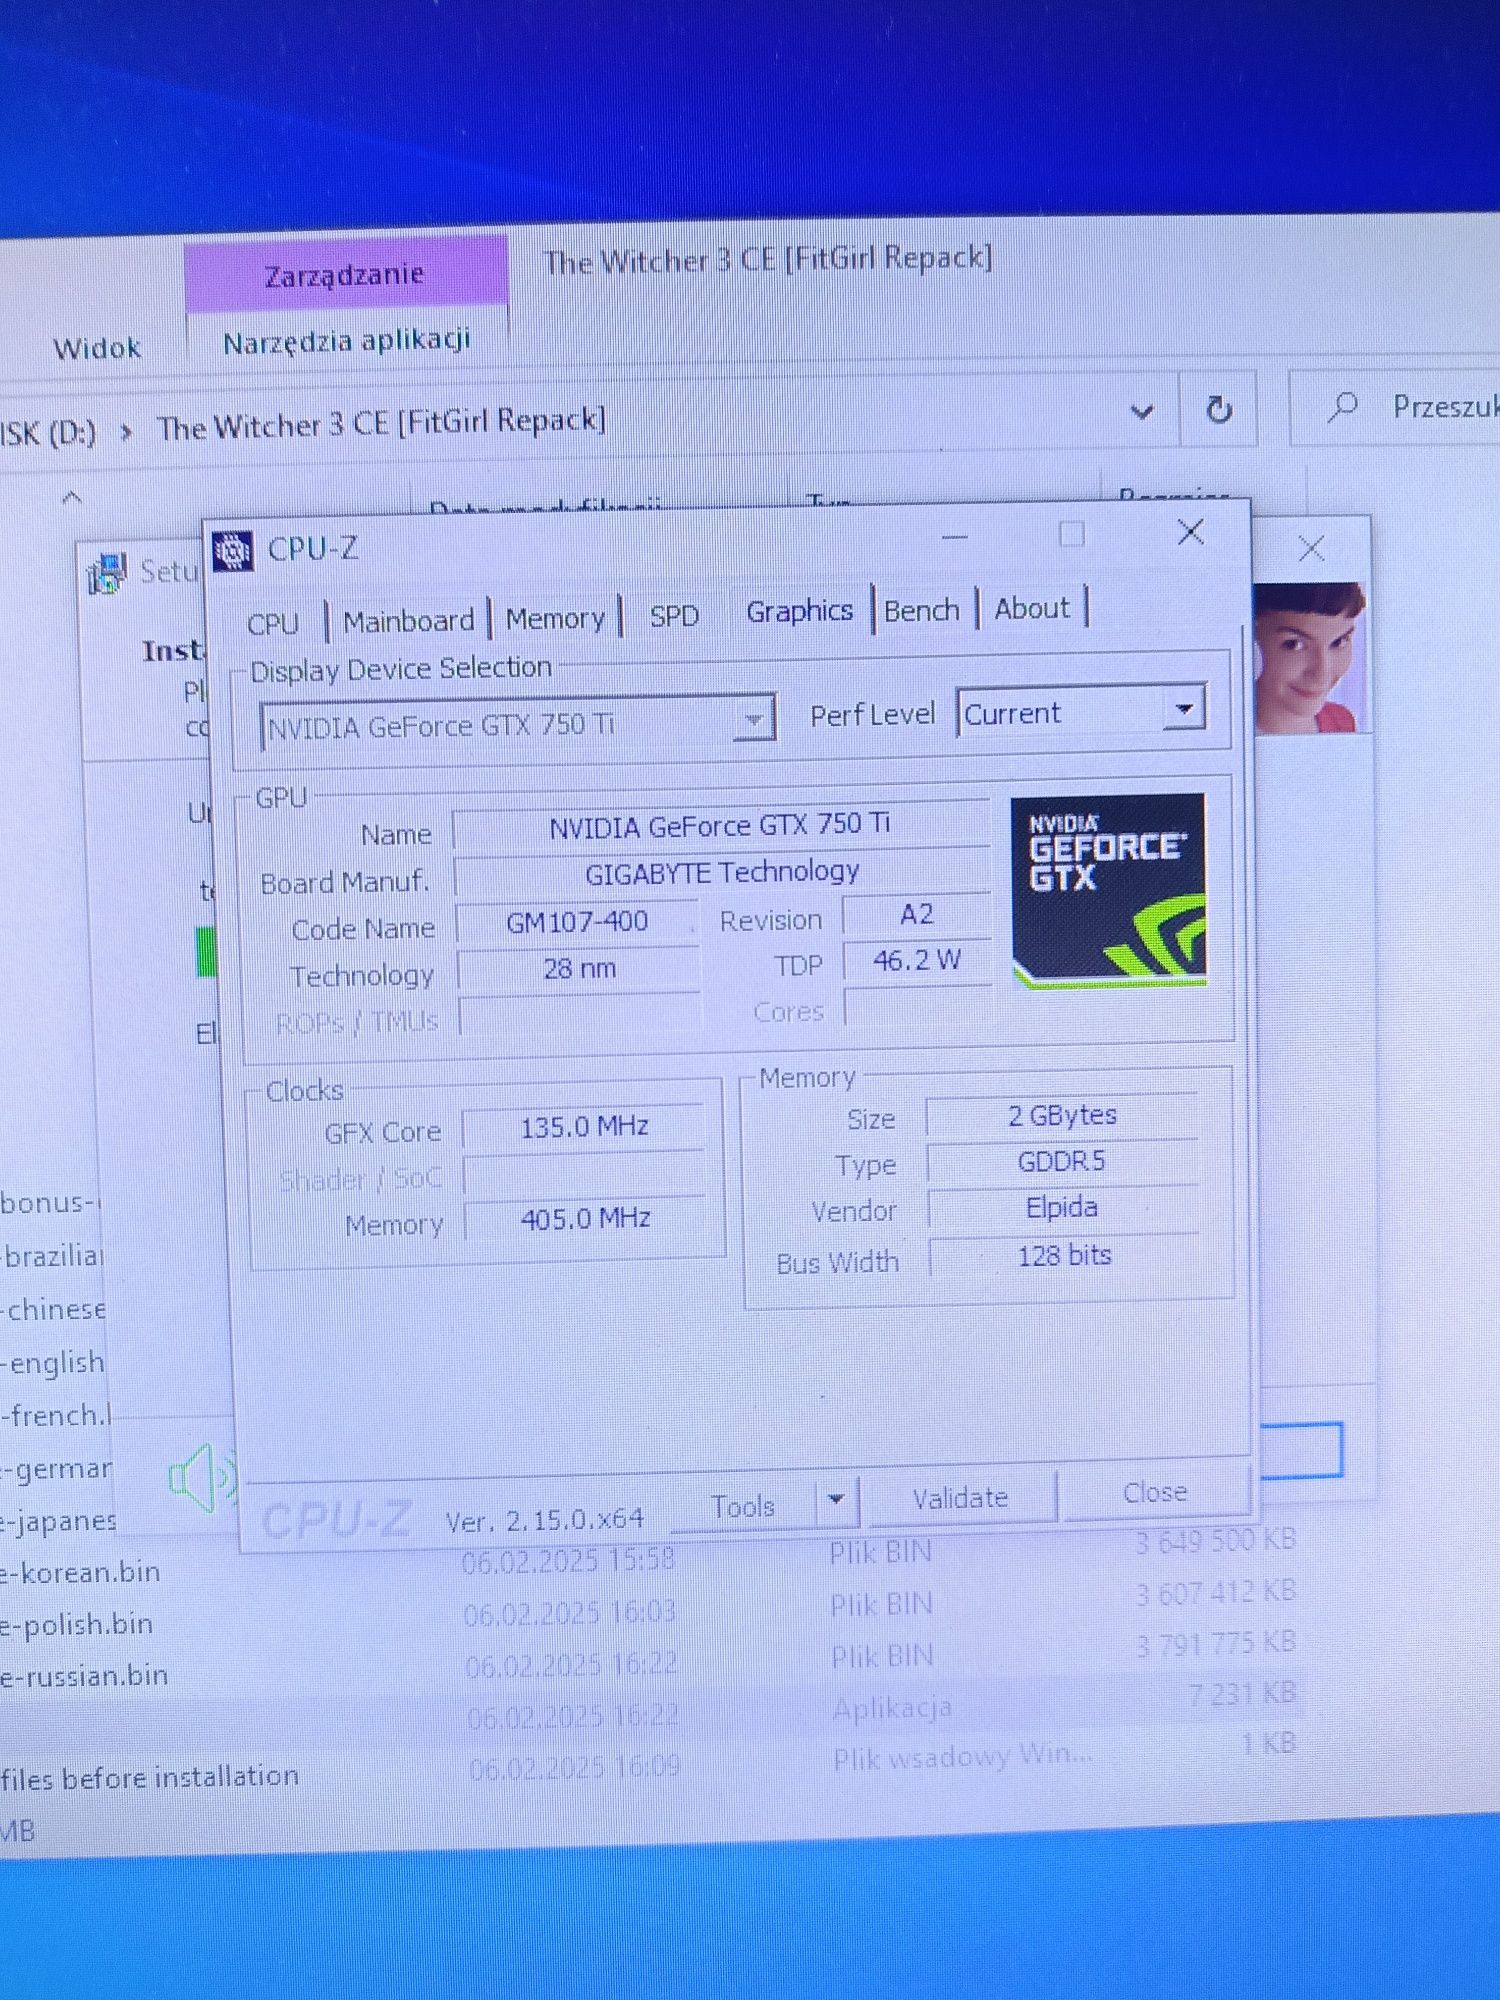Open the Widok tab in Explorer
1500x2000 pixels.
point(97,348)
